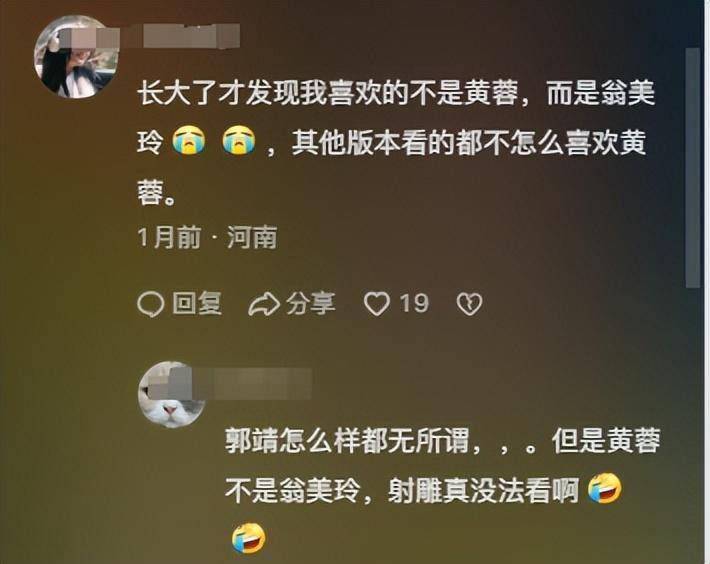Open the cat avatar of the replier
Viewport: 710px width, 564px height.
coord(172,395)
